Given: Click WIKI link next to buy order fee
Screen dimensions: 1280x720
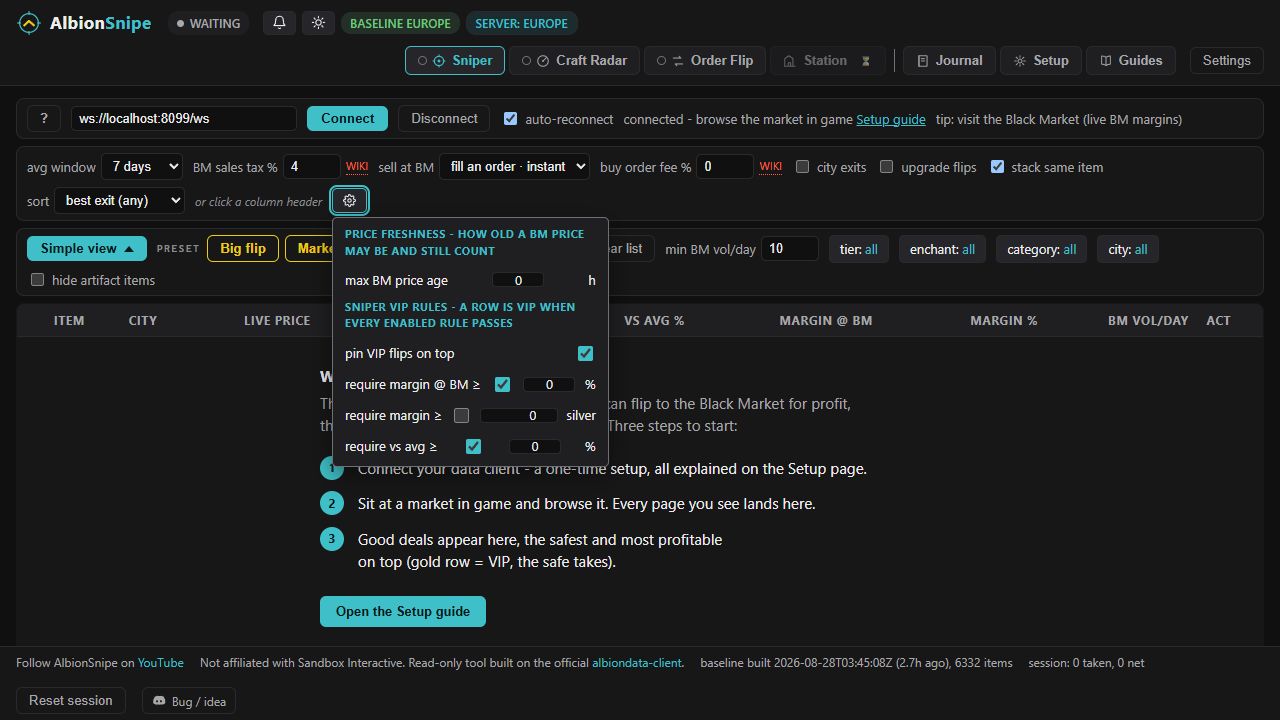Looking at the screenshot, I should click(x=770, y=167).
